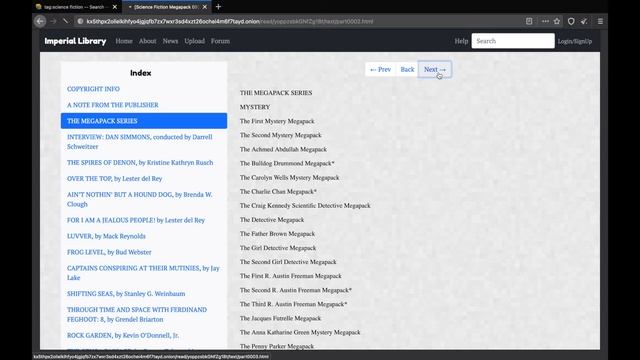Click 'The Girl Detective Megapack' text
640x360 pixels.
(278, 248)
